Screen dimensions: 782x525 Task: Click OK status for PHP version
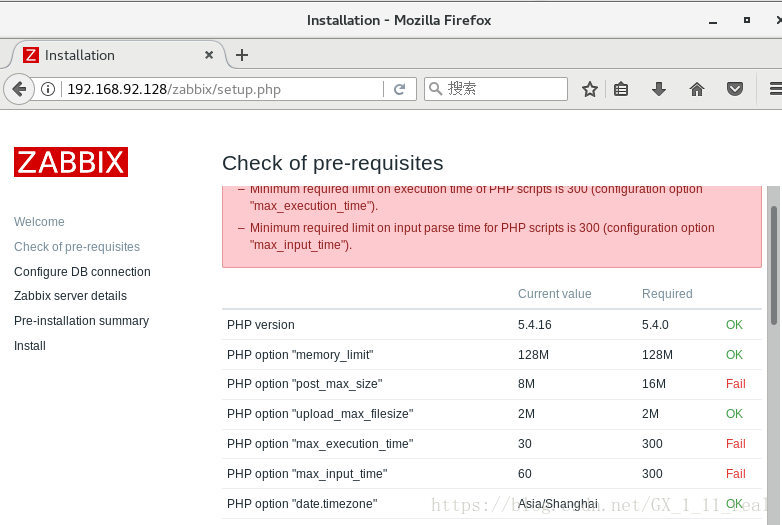(734, 325)
